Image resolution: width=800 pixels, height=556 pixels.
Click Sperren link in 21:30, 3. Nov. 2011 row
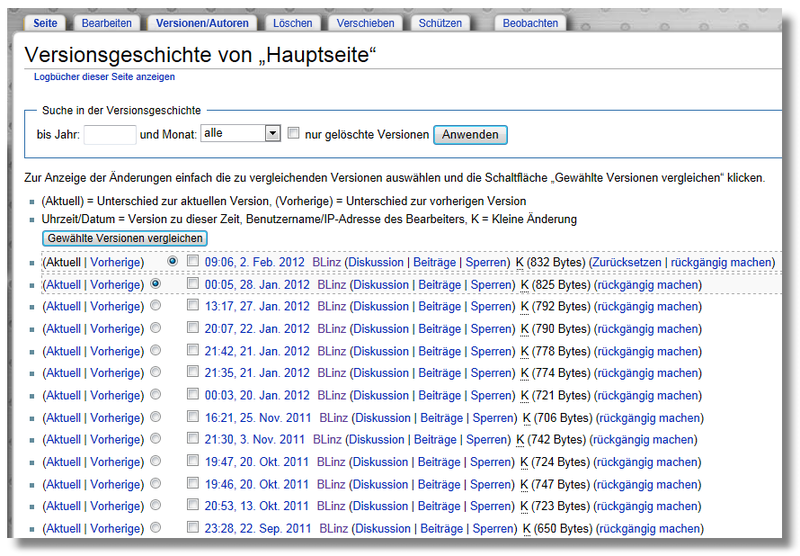pos(488,440)
